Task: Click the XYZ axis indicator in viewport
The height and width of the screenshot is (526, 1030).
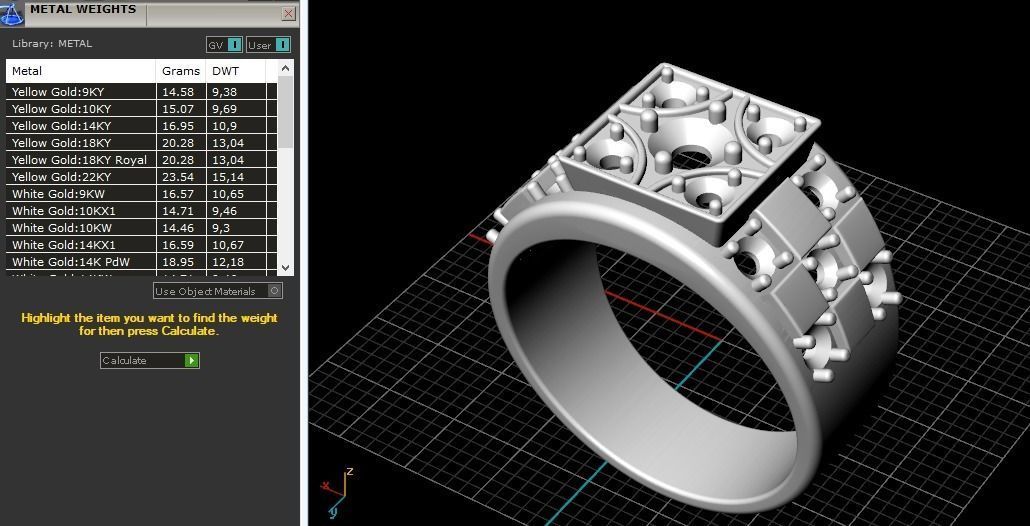Action: pos(338,491)
